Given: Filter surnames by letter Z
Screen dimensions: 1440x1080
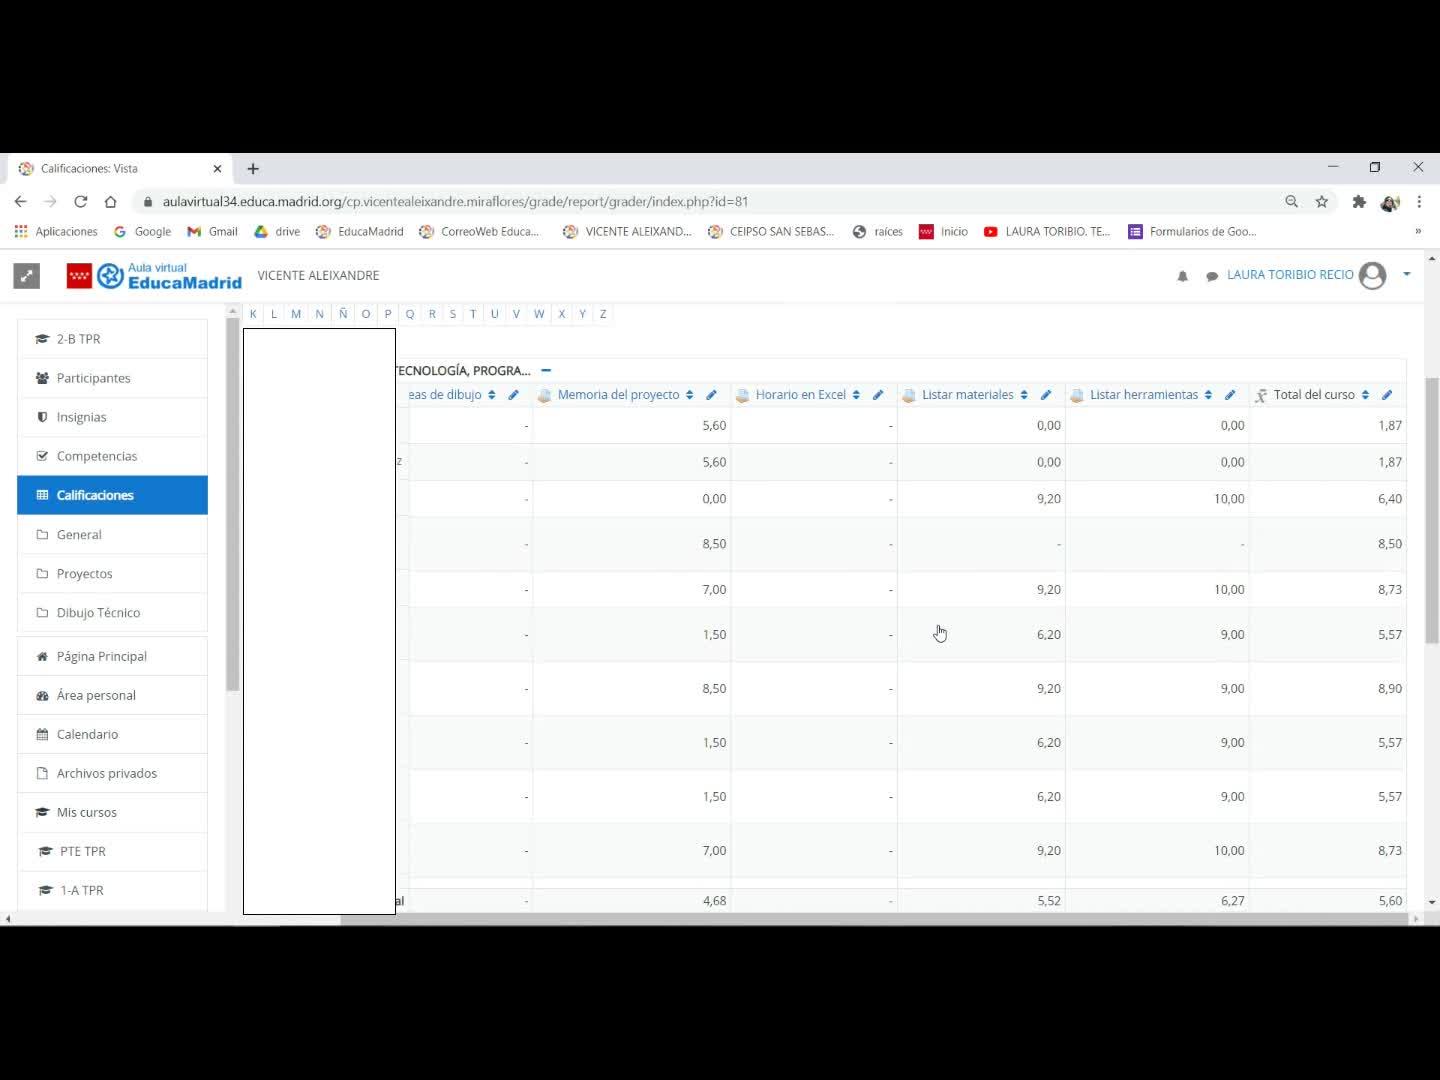Looking at the screenshot, I should [603, 314].
